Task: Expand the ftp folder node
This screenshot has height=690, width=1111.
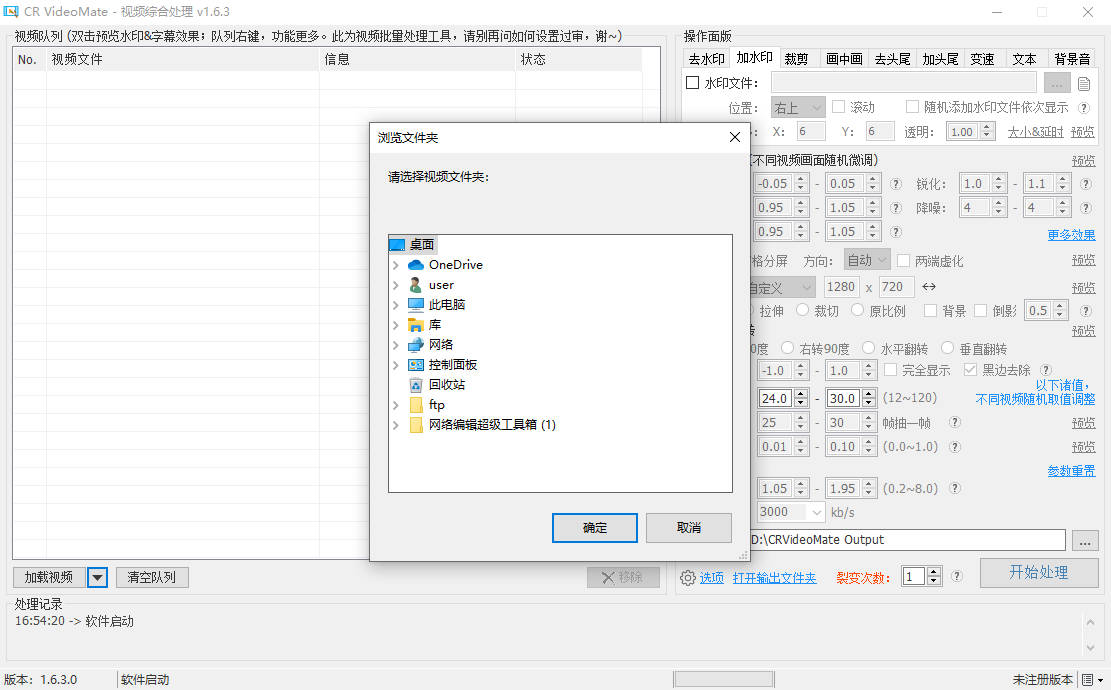Action: [x=396, y=405]
